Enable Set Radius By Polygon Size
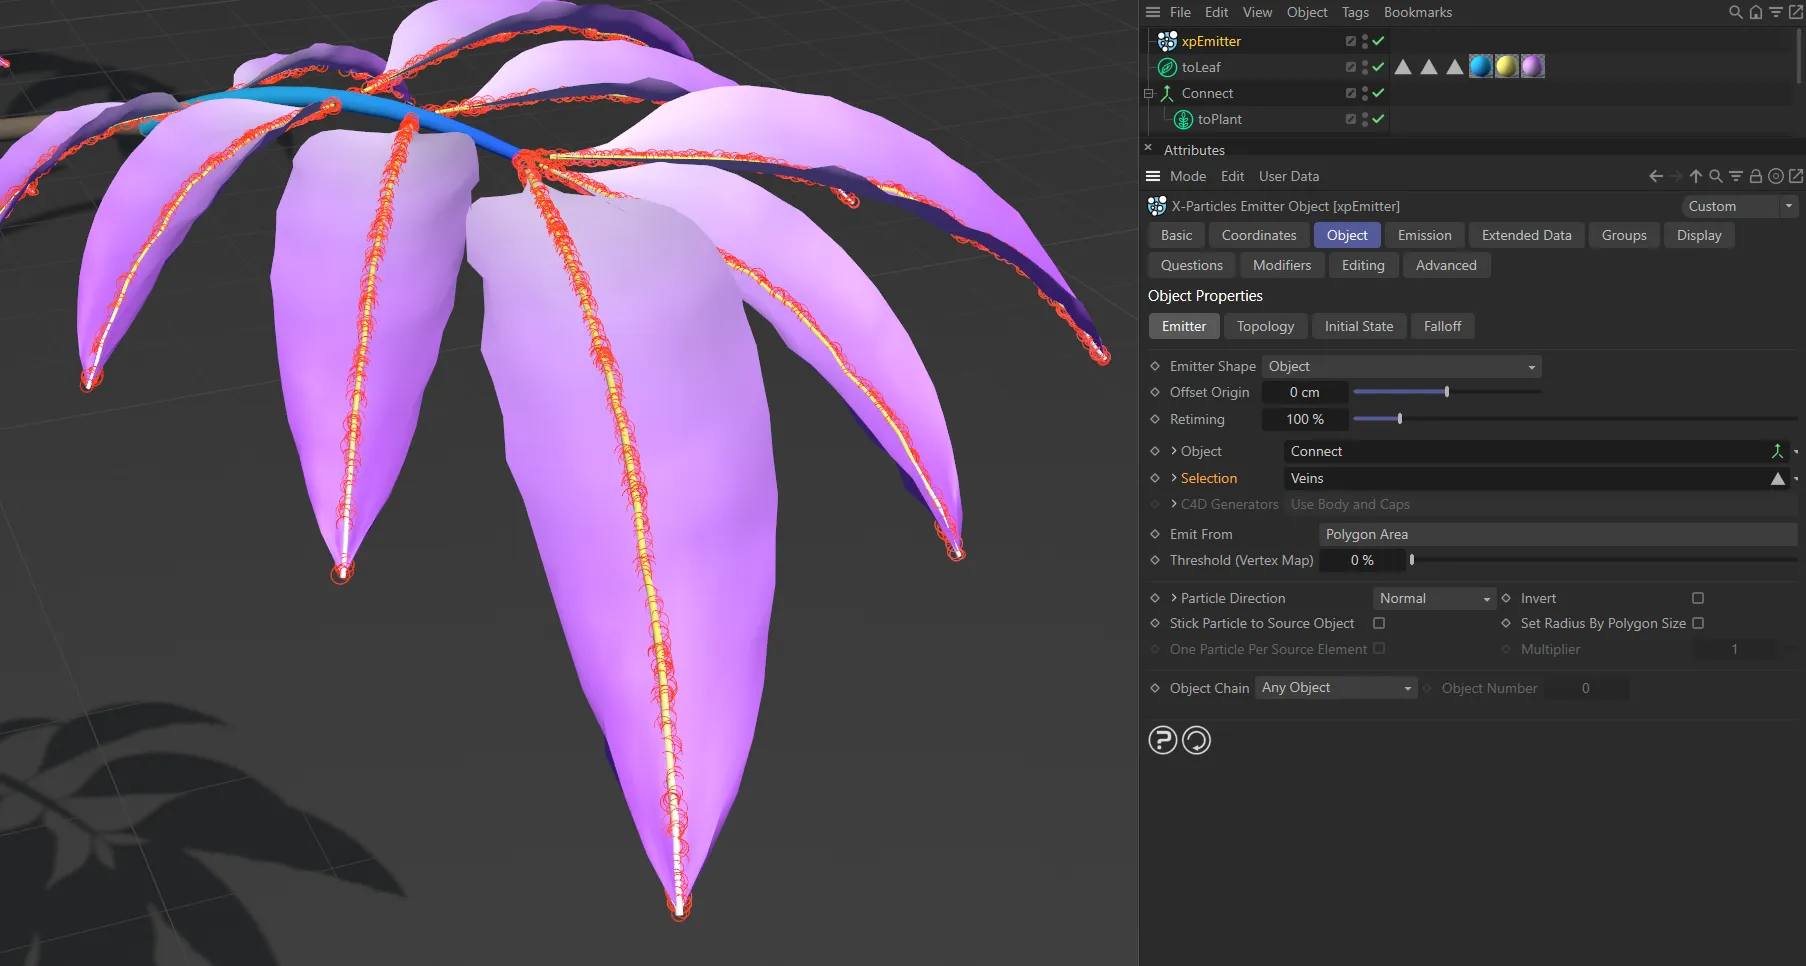1806x966 pixels. 1698,623
